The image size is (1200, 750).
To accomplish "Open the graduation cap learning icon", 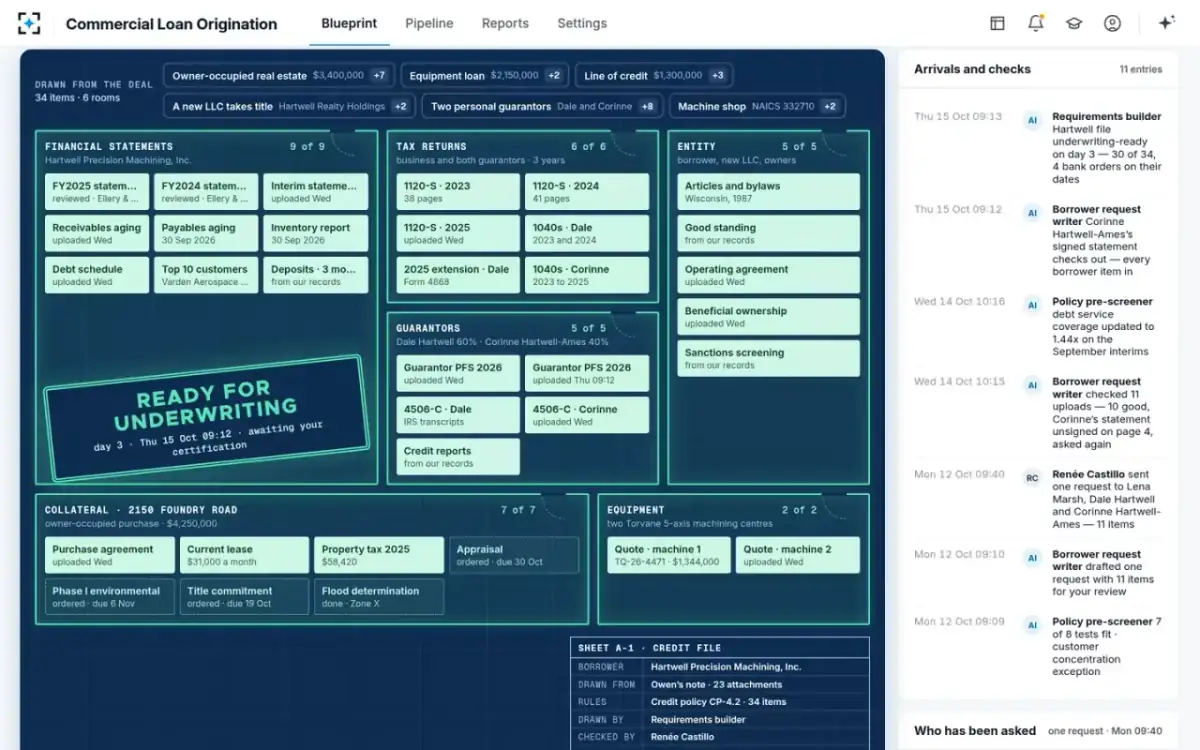I will [x=1074, y=23].
